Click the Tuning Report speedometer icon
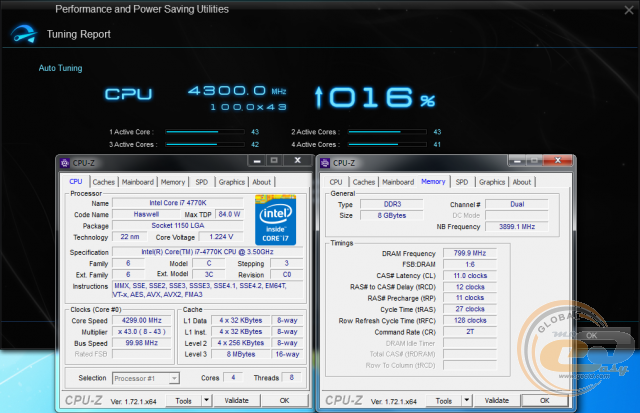Image resolution: width=640 pixels, height=413 pixels. pyautogui.click(x=24, y=34)
